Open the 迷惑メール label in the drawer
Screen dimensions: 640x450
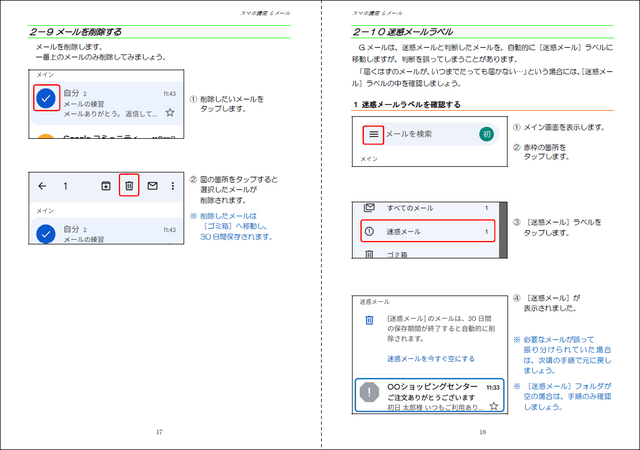point(428,232)
